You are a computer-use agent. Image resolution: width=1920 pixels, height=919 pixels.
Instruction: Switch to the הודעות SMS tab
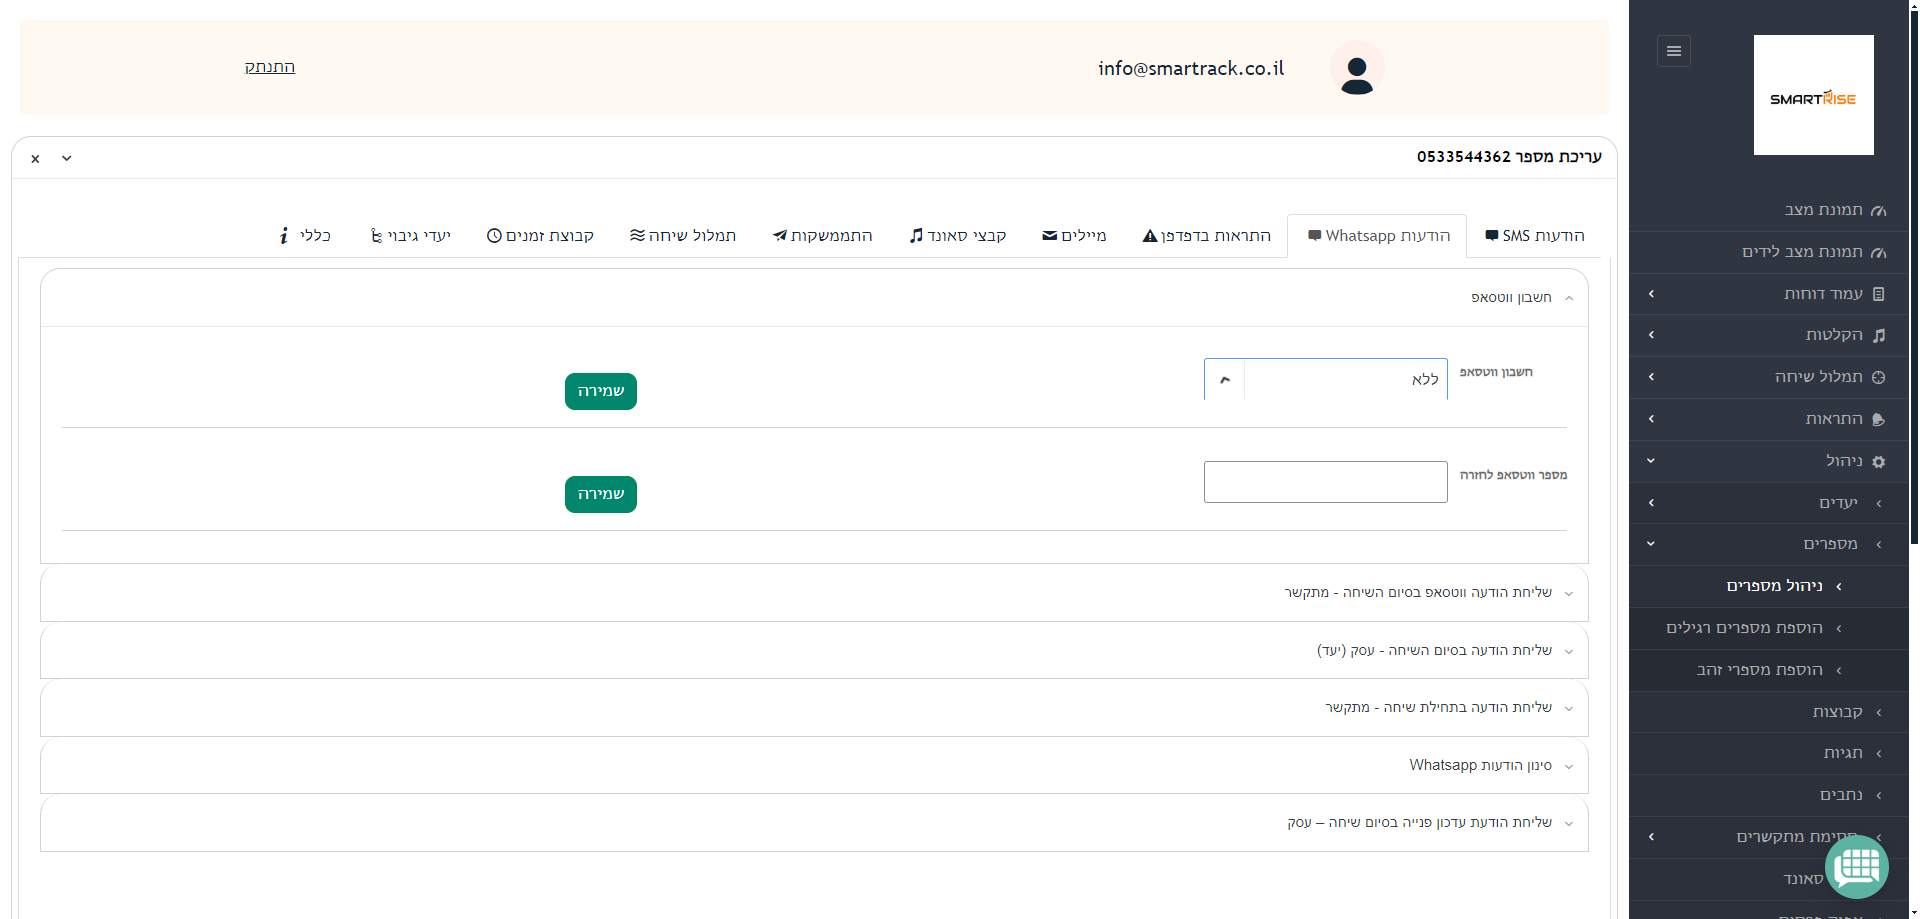[1535, 236]
